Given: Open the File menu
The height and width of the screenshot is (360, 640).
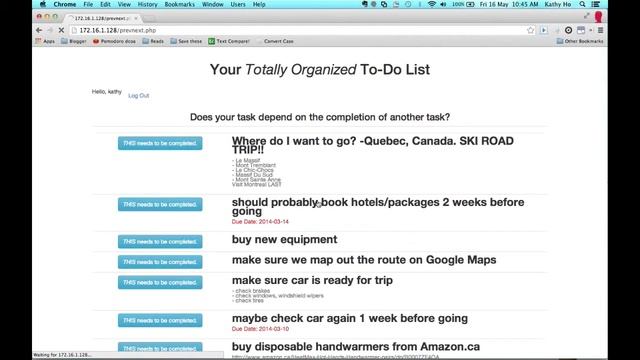Looking at the screenshot, I should (88, 4).
